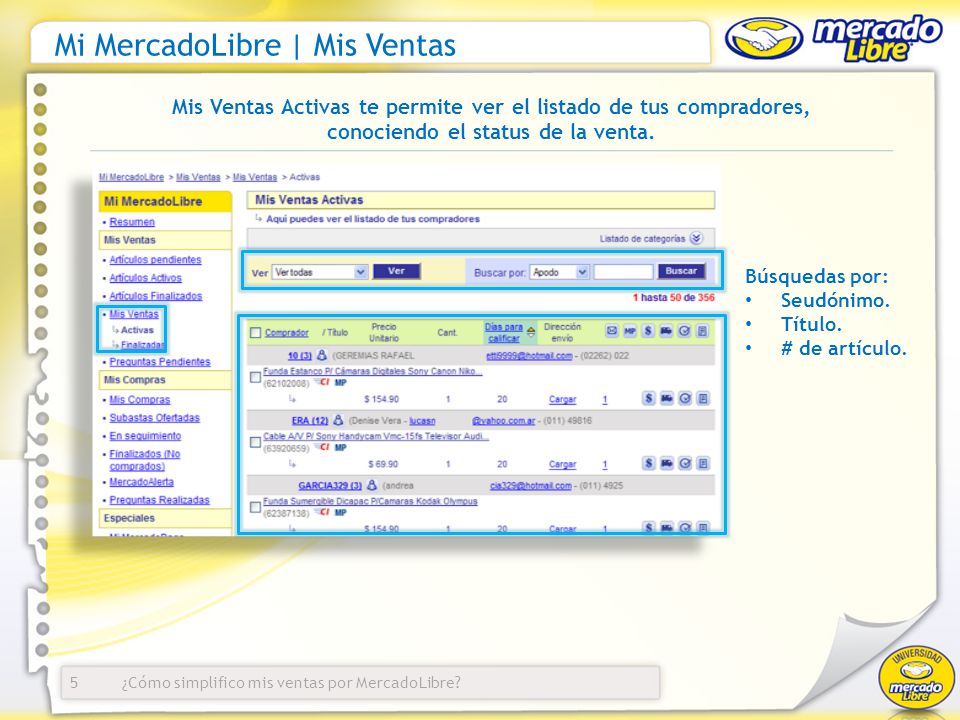Open Preguntas Realizadas in the sidebar
Screen dimensions: 960x720
(159, 500)
